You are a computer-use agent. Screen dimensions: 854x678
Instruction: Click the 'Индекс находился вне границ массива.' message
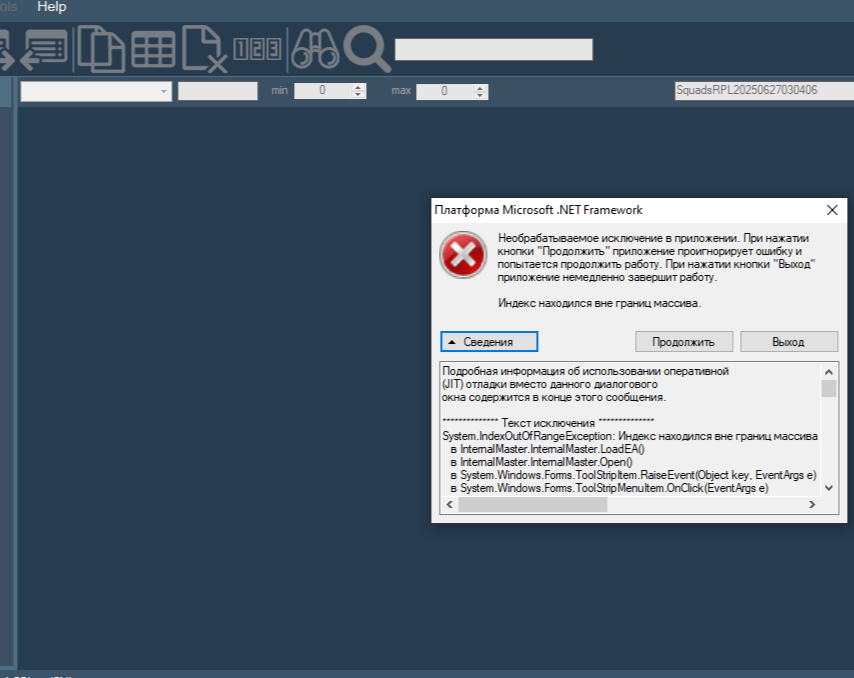tap(599, 303)
